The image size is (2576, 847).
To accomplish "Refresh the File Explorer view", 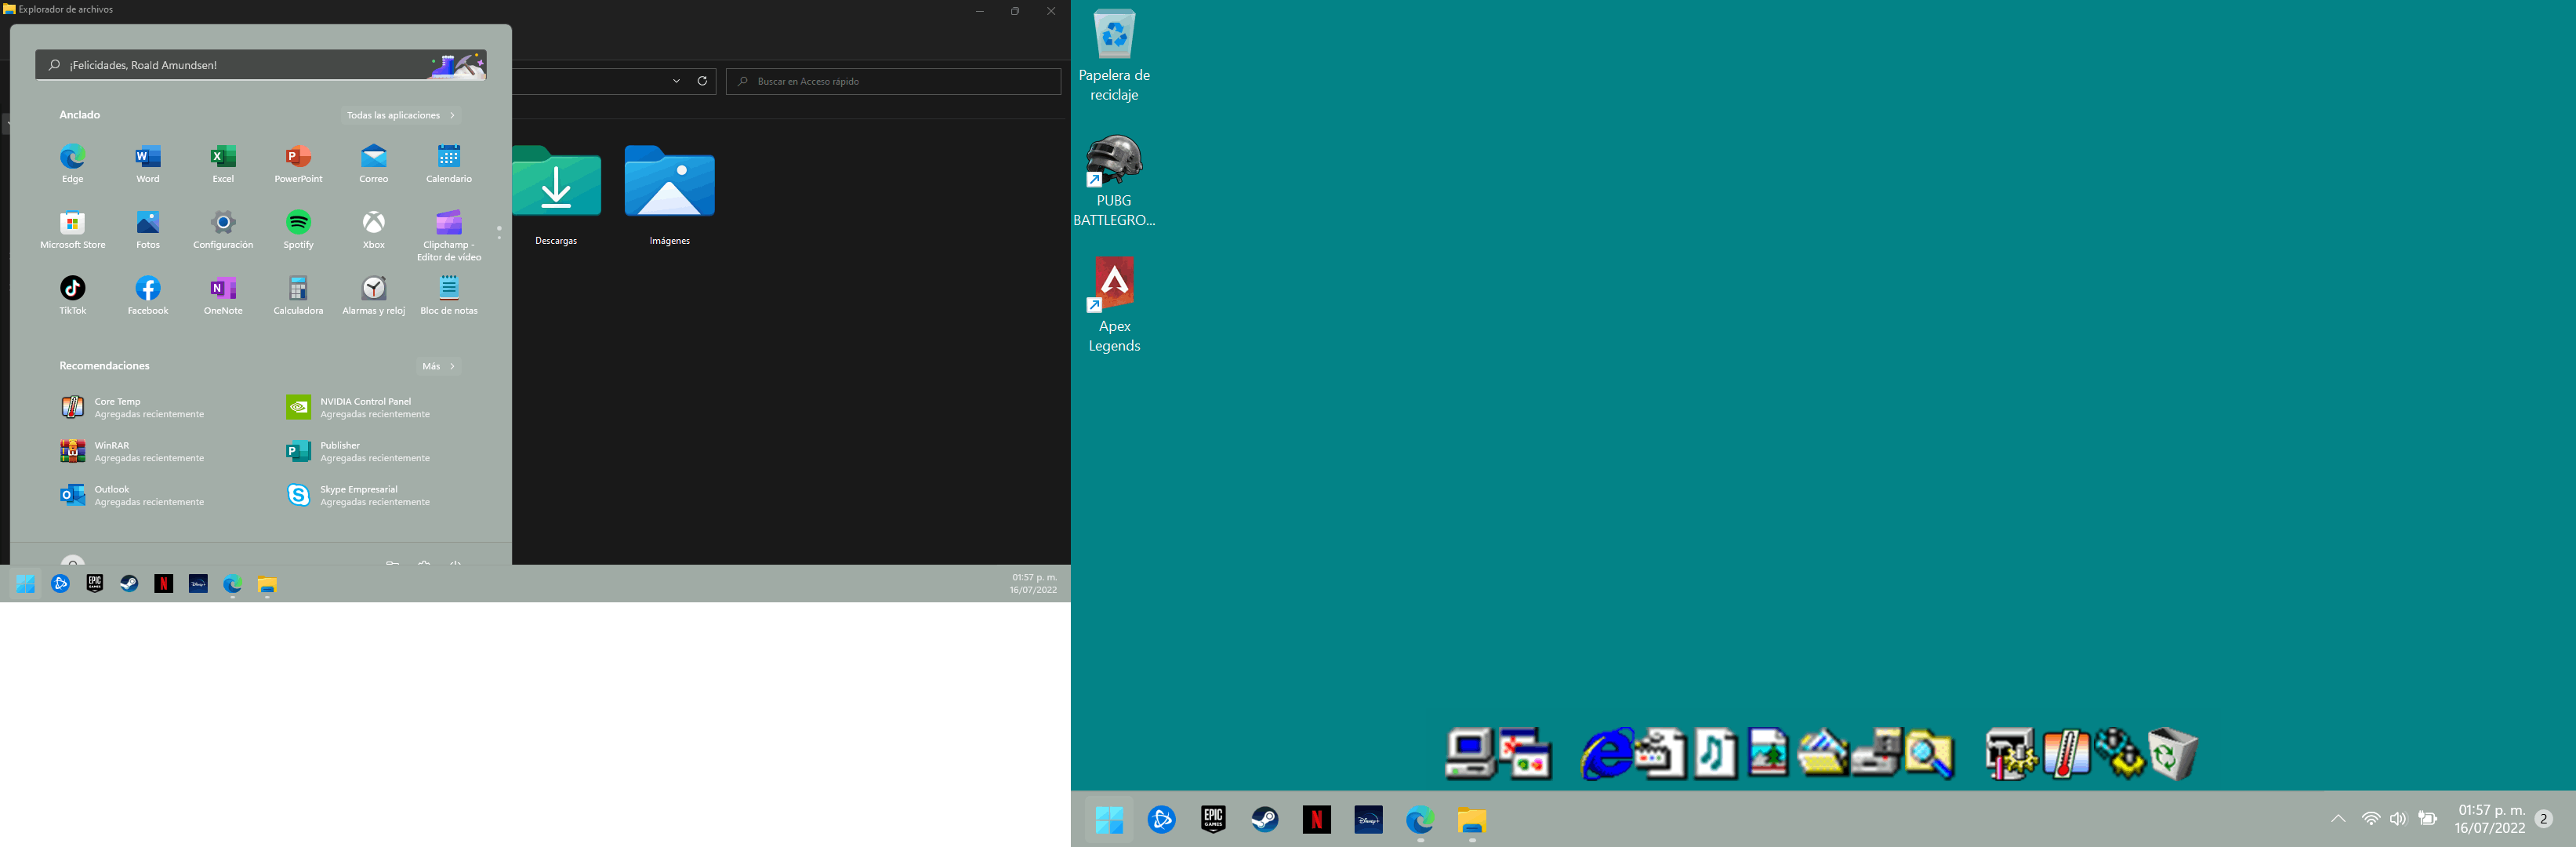I will 702,81.
